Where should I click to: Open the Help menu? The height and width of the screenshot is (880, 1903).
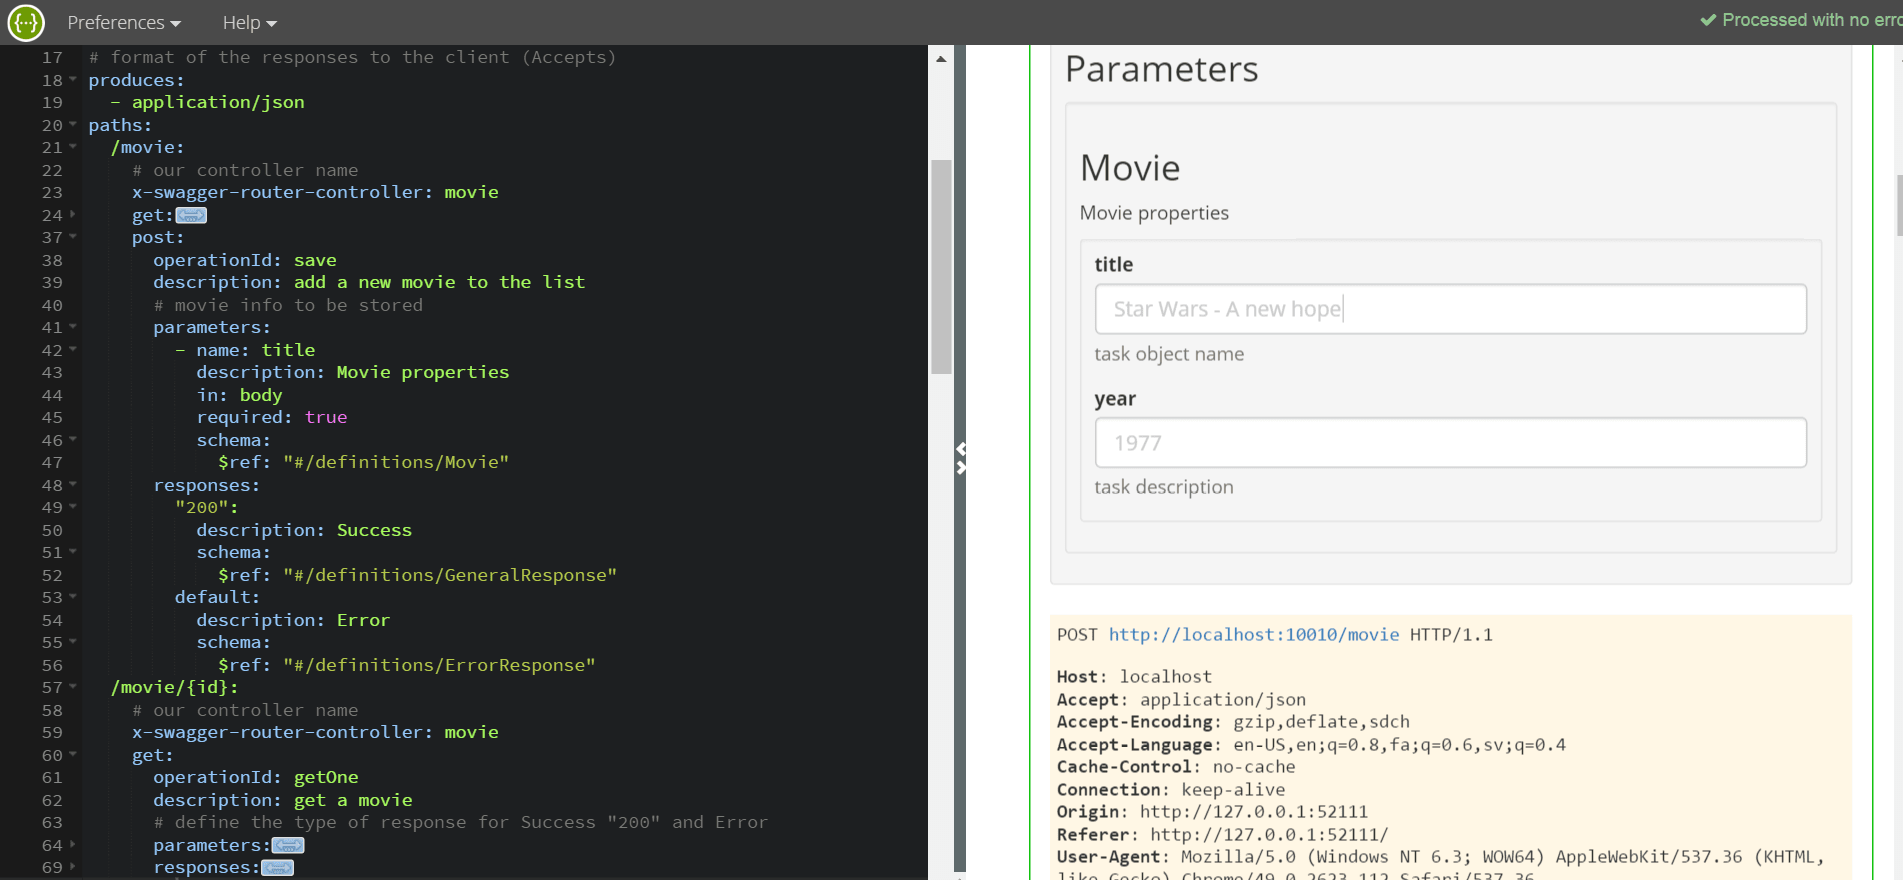click(x=249, y=22)
